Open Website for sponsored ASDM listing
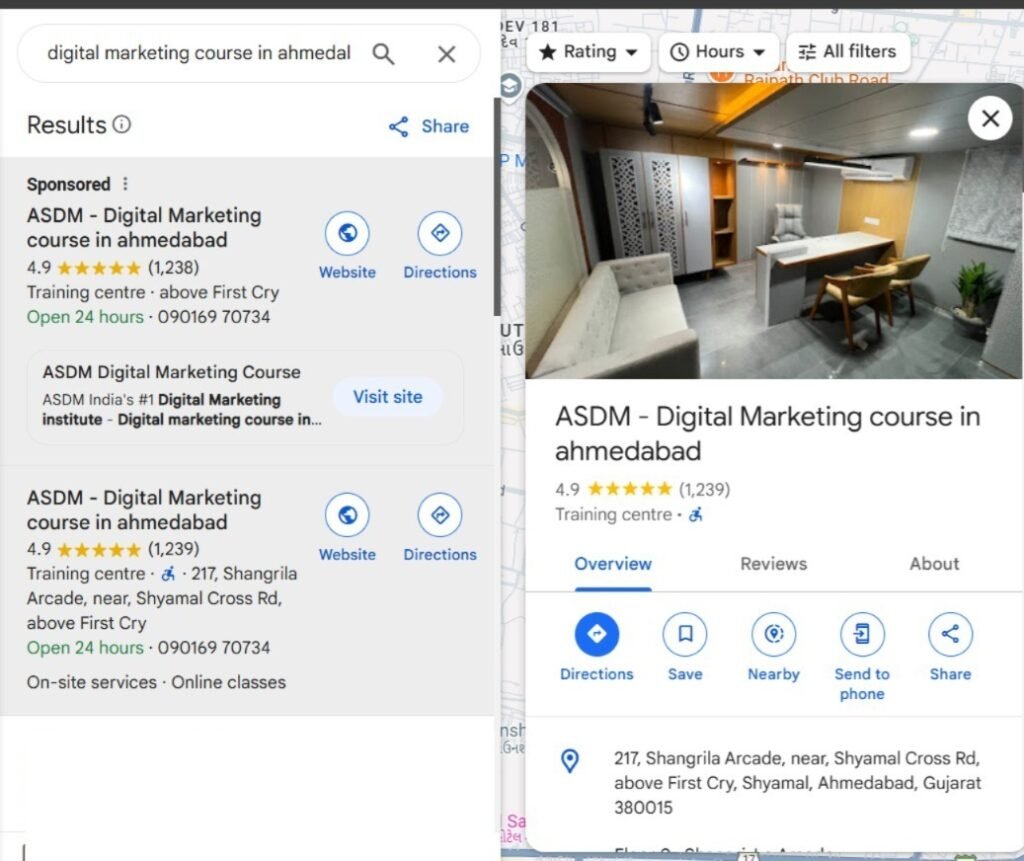The width and height of the screenshot is (1024, 861). [x=347, y=246]
